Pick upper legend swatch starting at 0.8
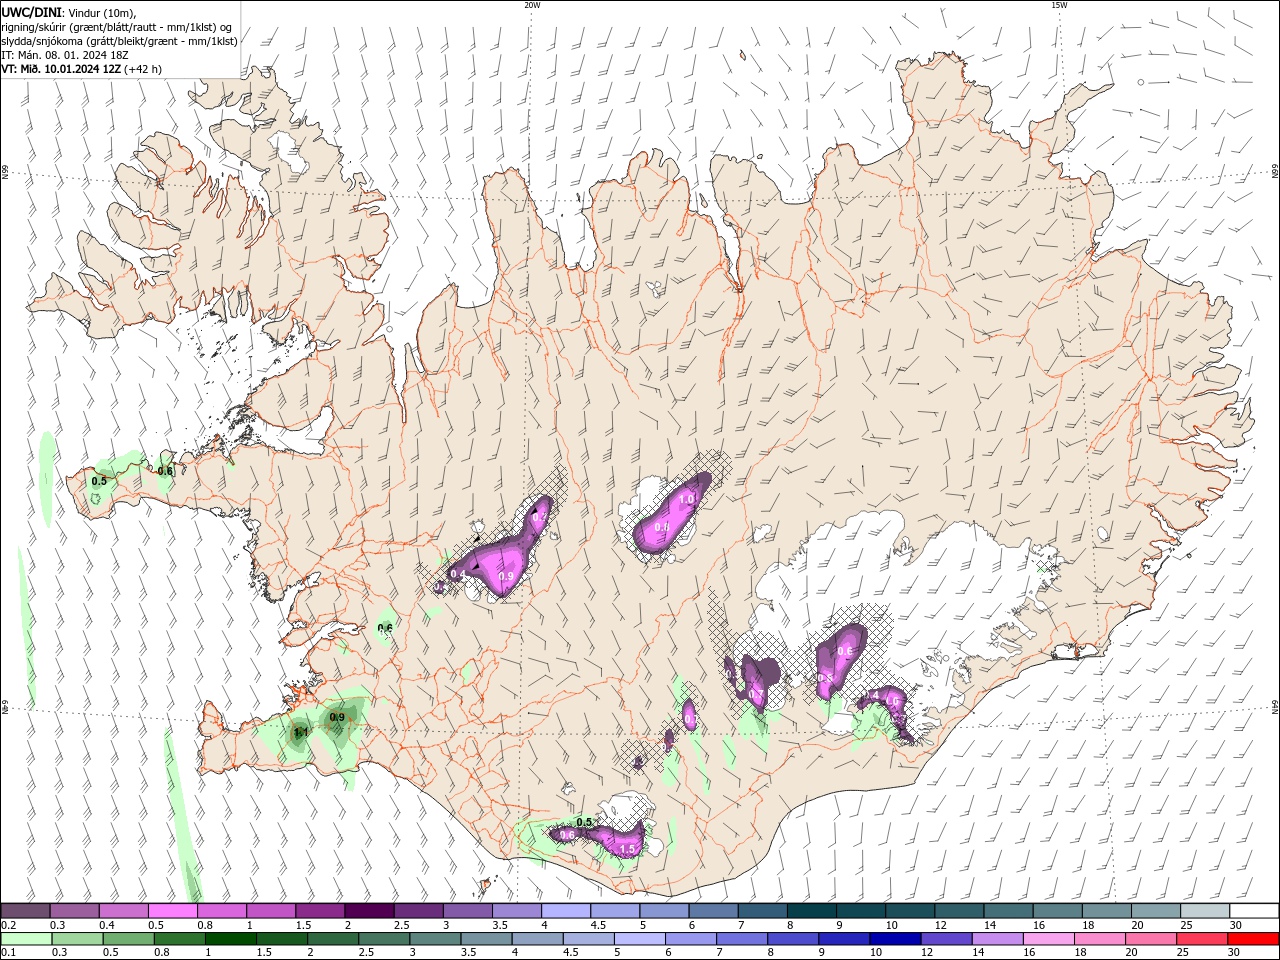Image resolution: width=1280 pixels, height=960 pixels. click(222, 911)
